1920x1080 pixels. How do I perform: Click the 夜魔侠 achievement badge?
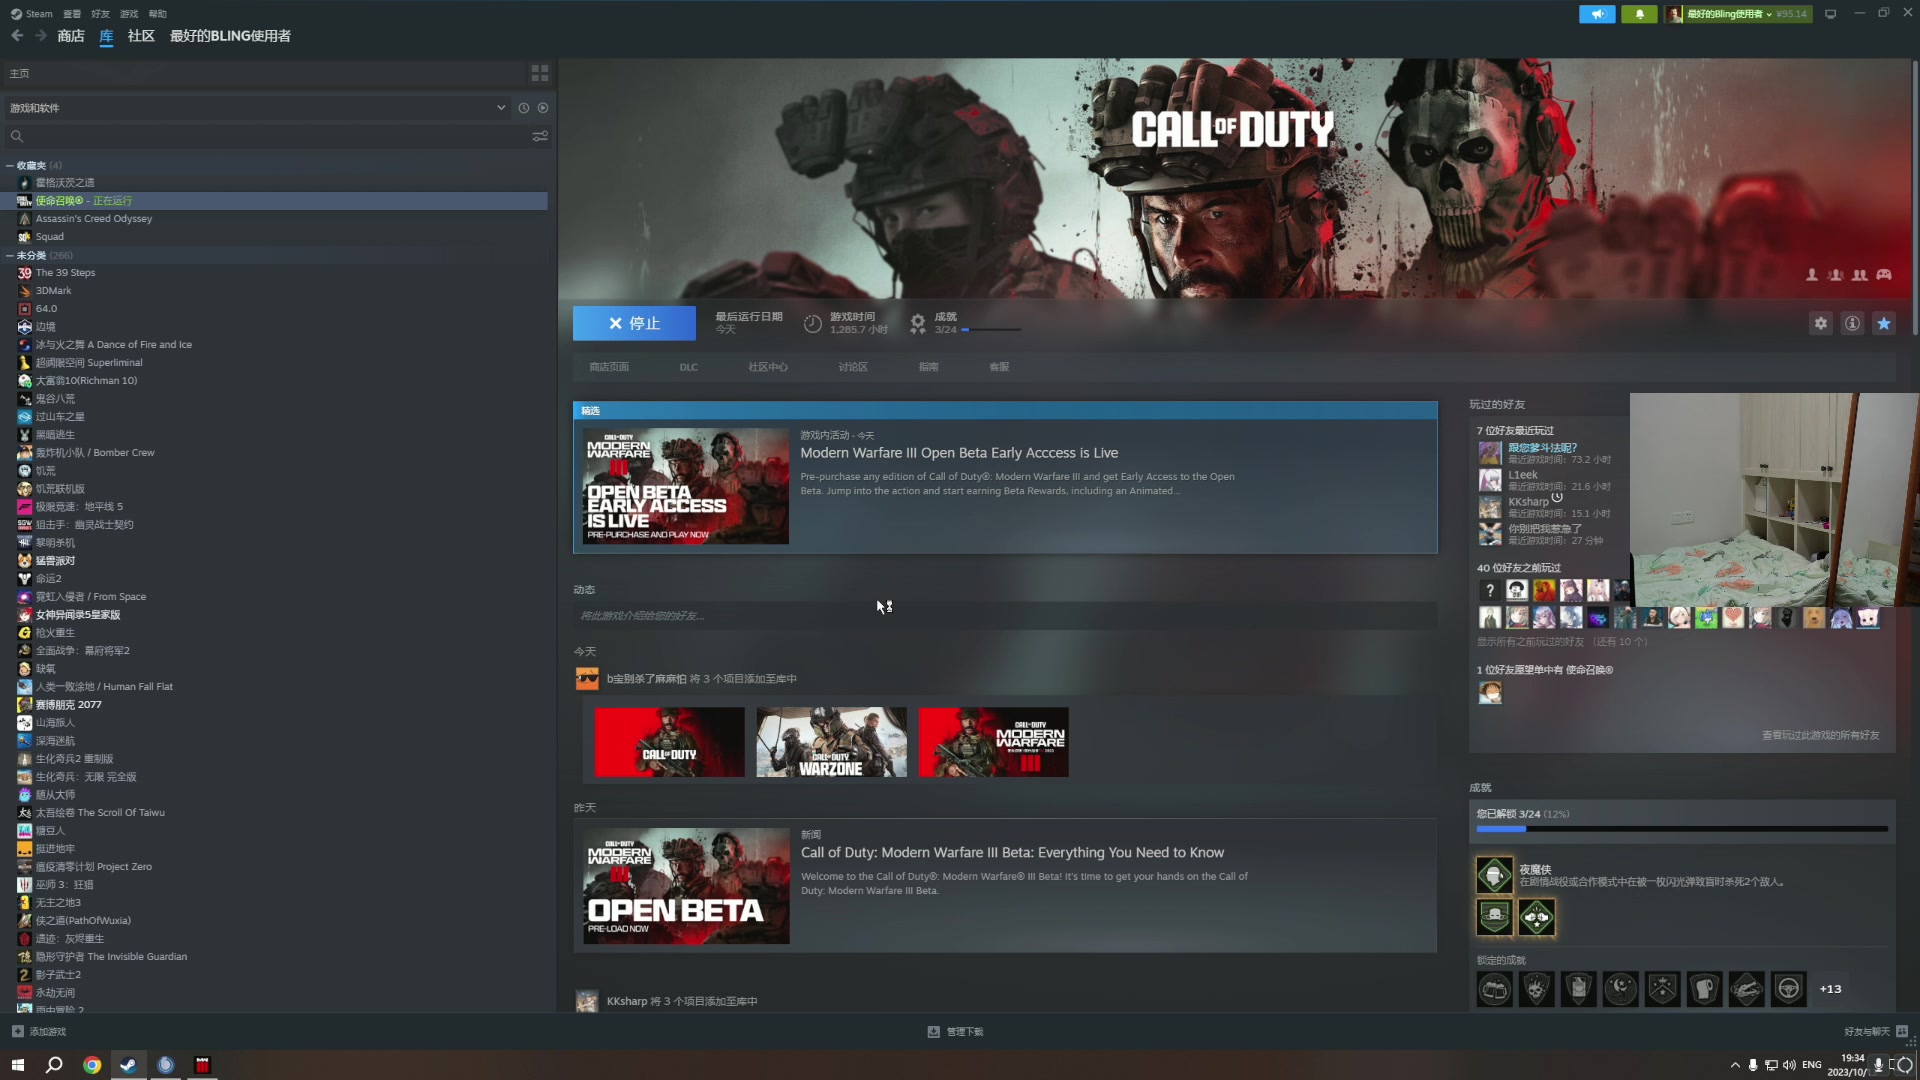coord(1495,875)
